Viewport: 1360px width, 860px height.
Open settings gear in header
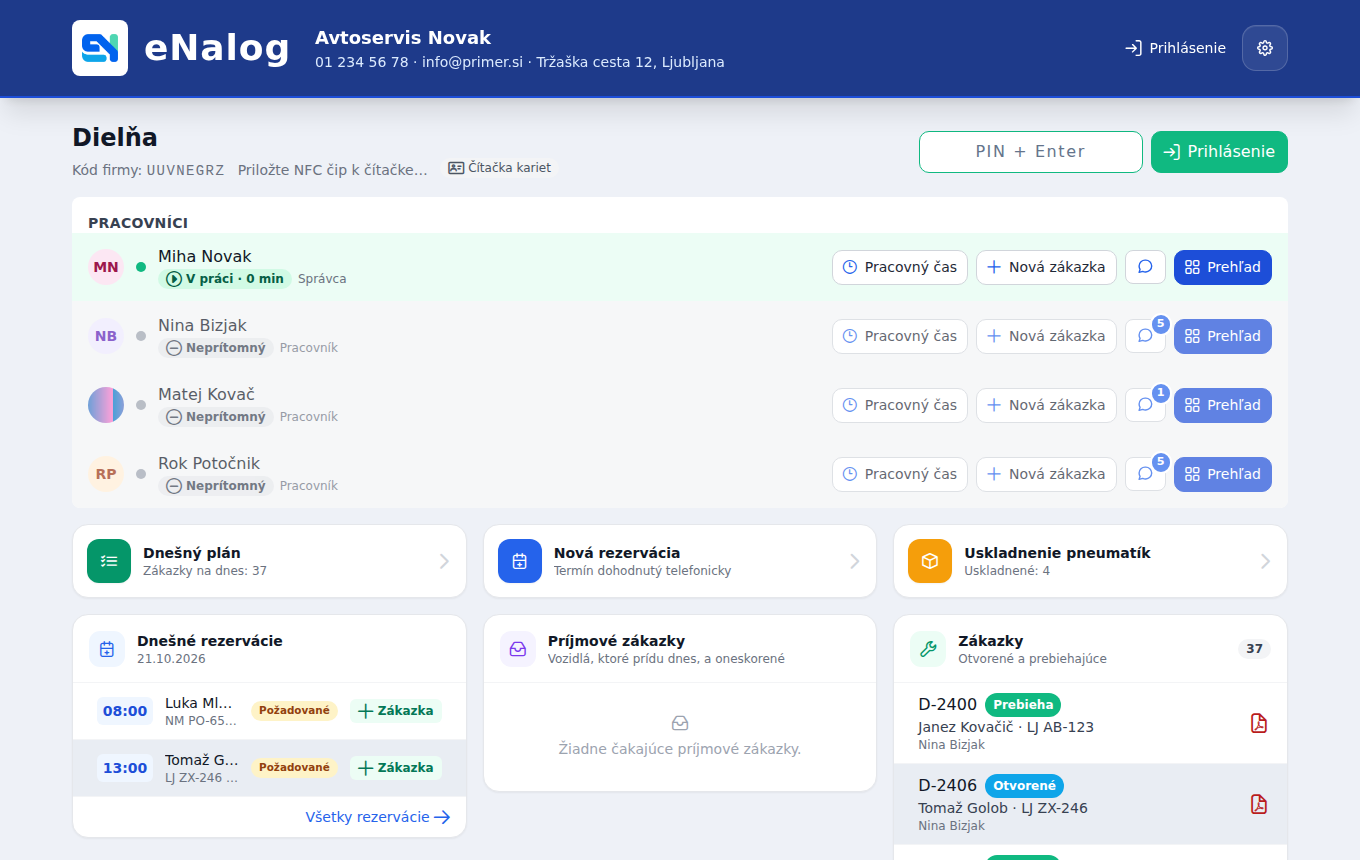pyautogui.click(x=1265, y=48)
